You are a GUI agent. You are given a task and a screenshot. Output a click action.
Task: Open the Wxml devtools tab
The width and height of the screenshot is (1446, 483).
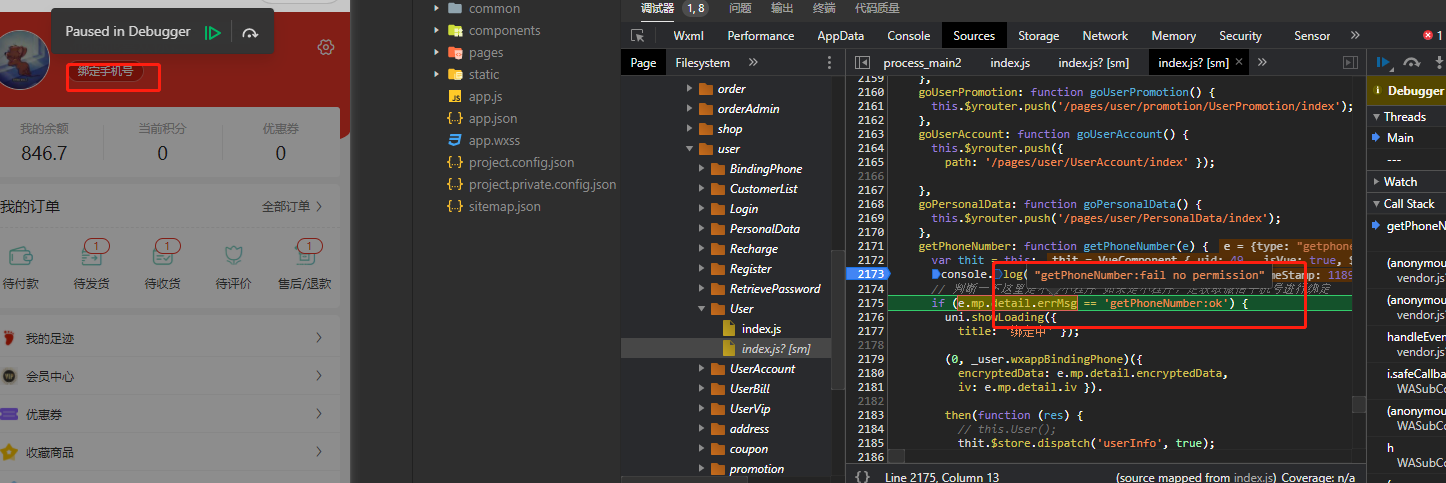pos(688,35)
